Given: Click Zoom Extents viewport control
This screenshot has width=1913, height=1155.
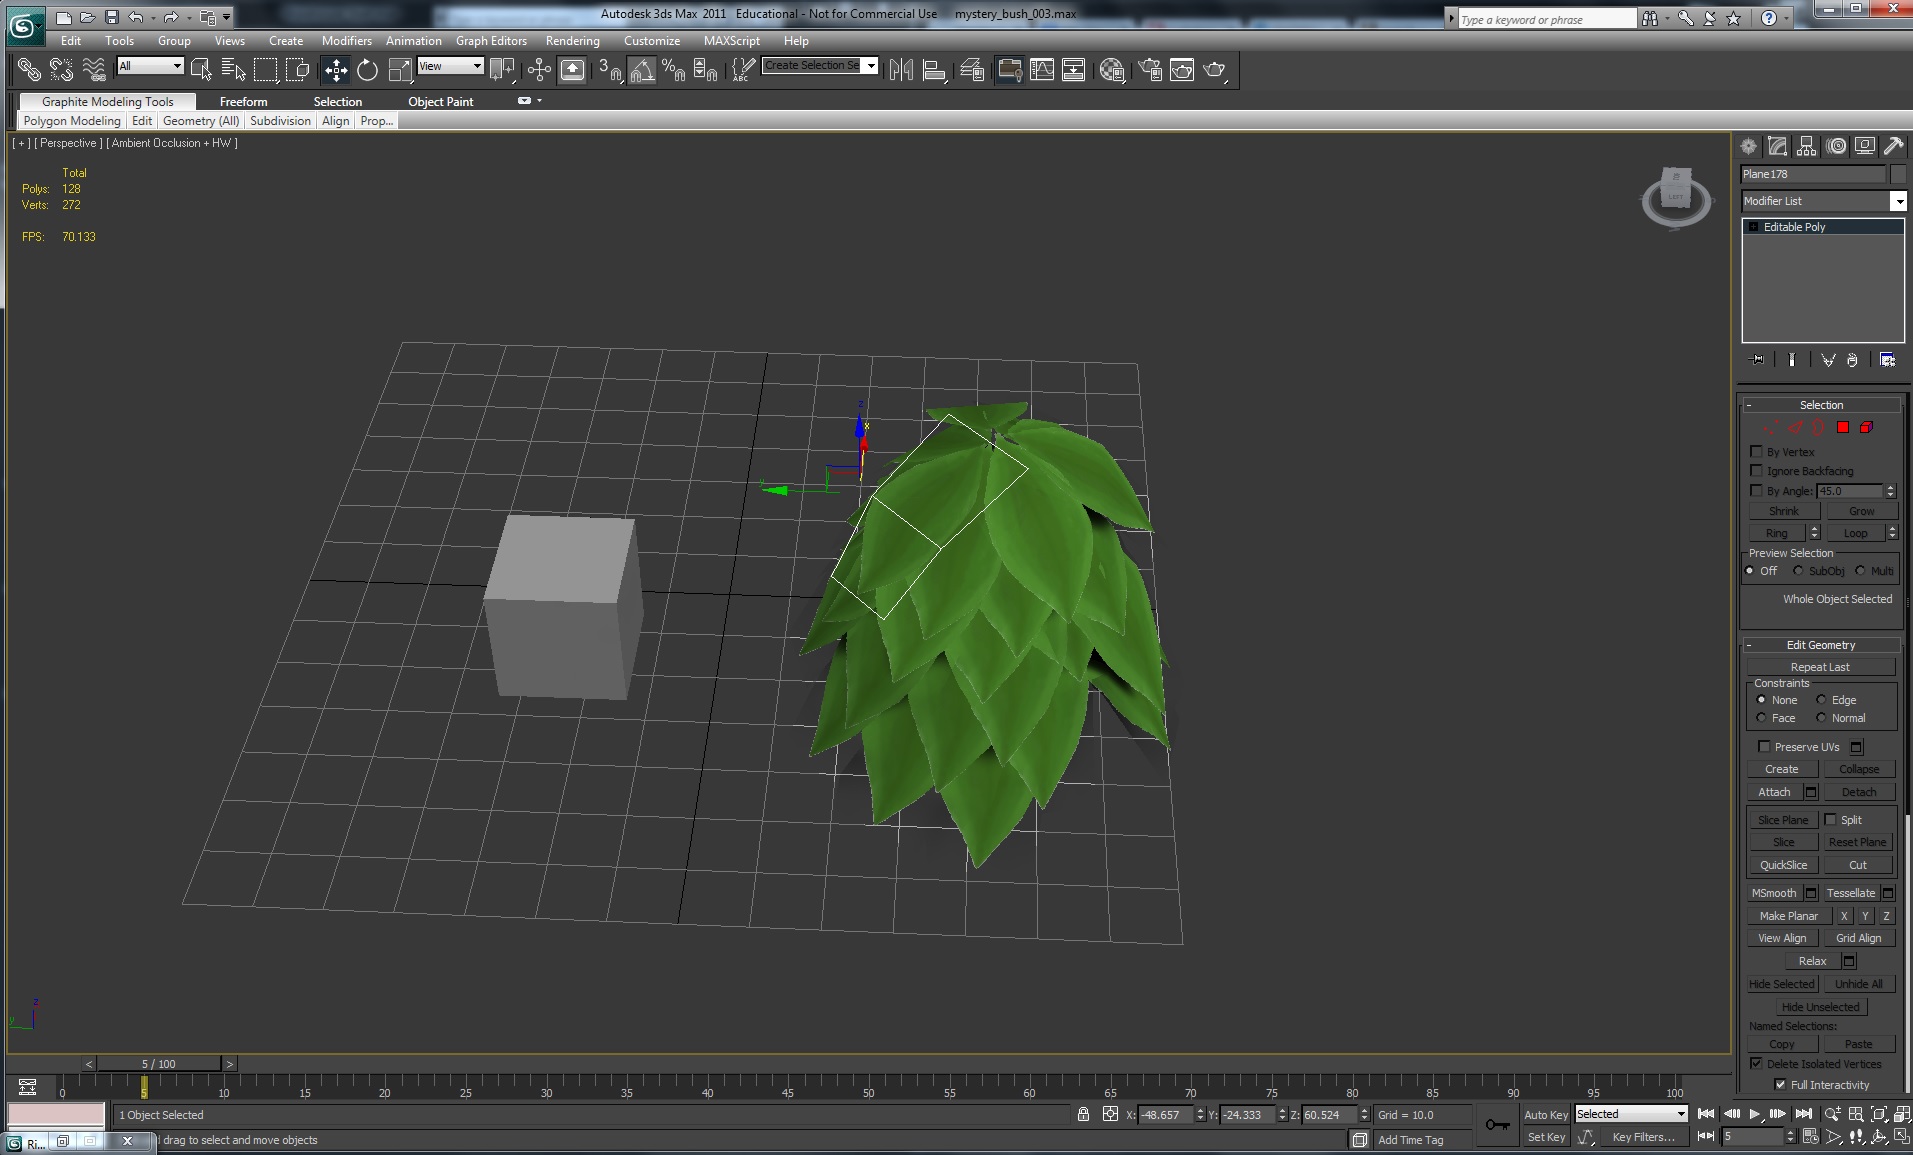Looking at the screenshot, I should 1879,1114.
